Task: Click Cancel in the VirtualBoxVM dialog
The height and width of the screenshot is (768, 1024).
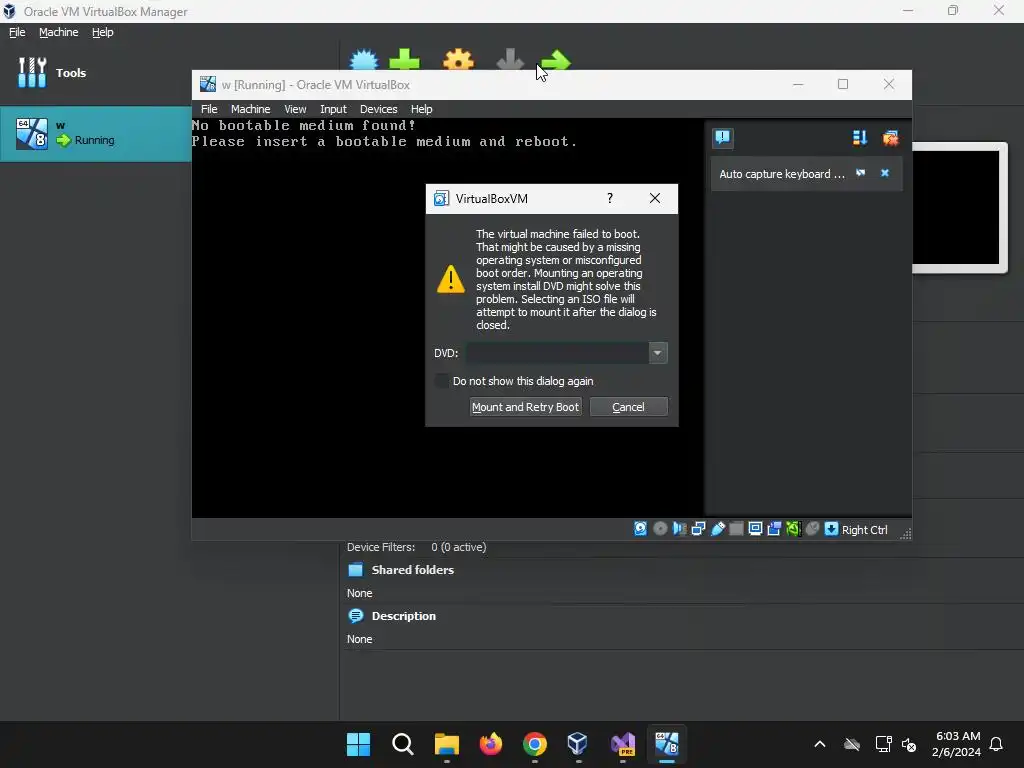Action: point(628,407)
